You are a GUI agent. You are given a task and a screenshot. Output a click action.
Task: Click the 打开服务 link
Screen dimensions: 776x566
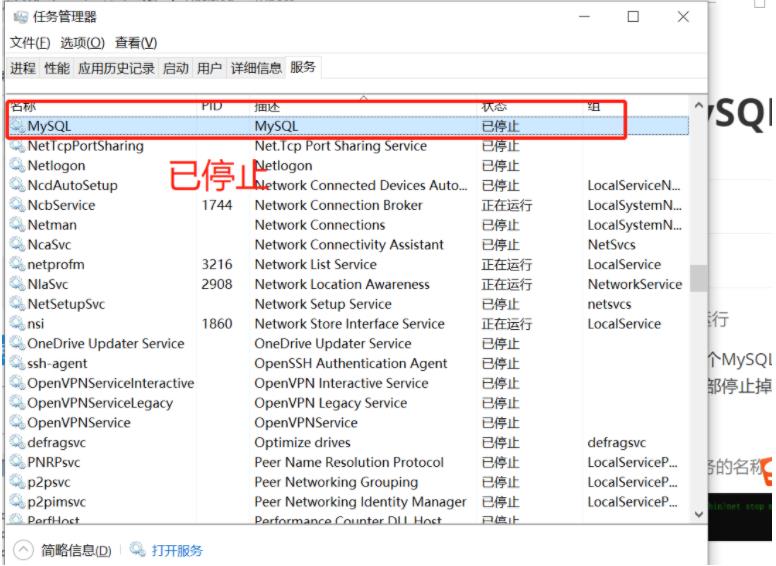click(177, 550)
